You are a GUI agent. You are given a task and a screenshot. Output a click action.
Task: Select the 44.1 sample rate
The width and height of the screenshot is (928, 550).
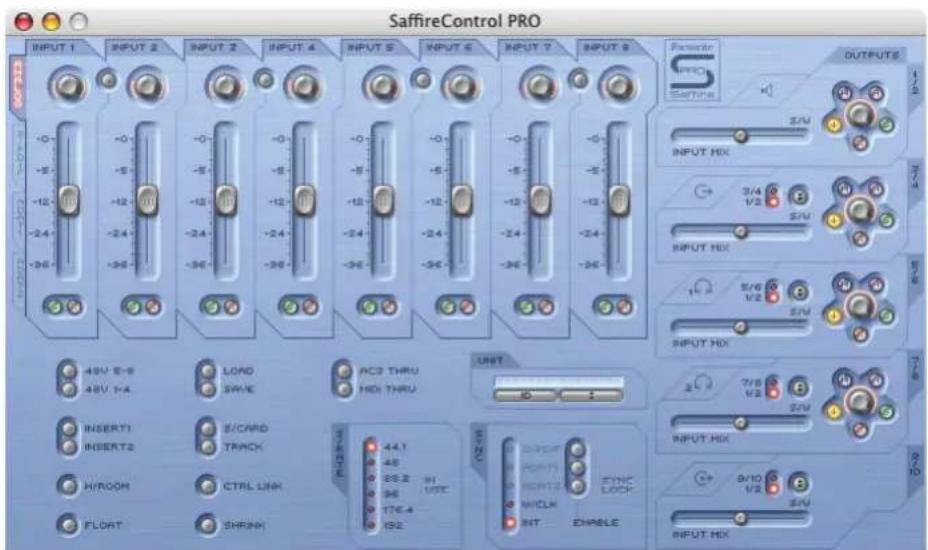[x=372, y=446]
